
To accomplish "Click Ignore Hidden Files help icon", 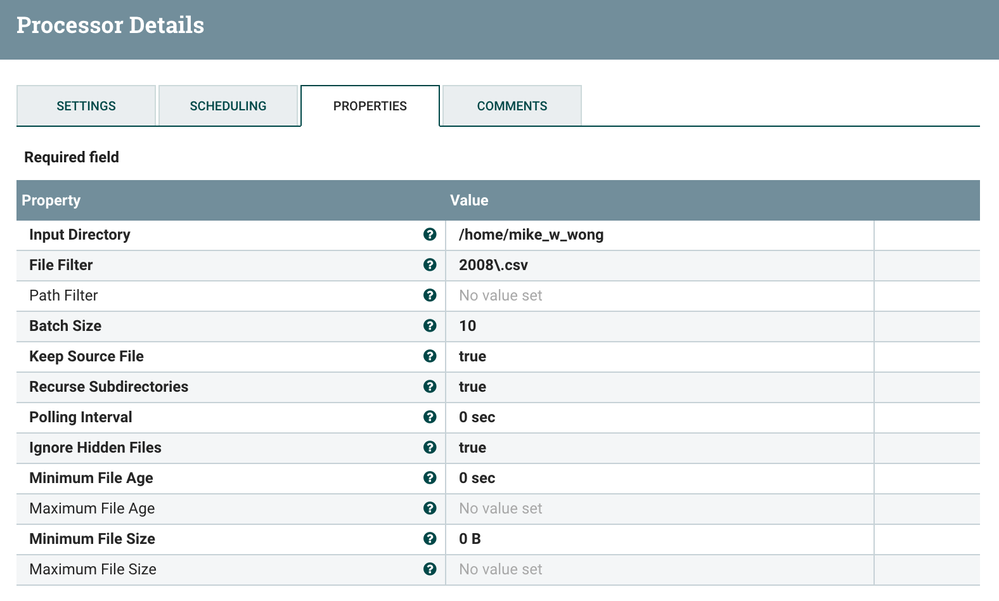I will [x=429, y=447].
